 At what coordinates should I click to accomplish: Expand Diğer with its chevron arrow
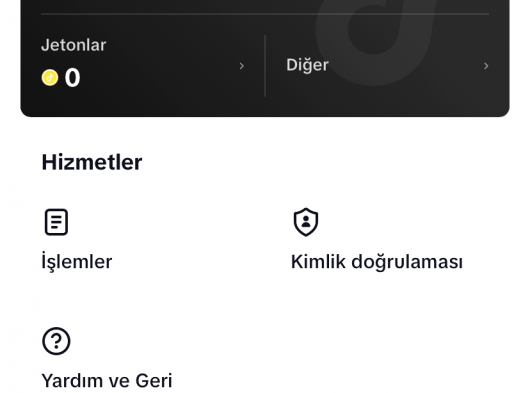click(x=486, y=66)
